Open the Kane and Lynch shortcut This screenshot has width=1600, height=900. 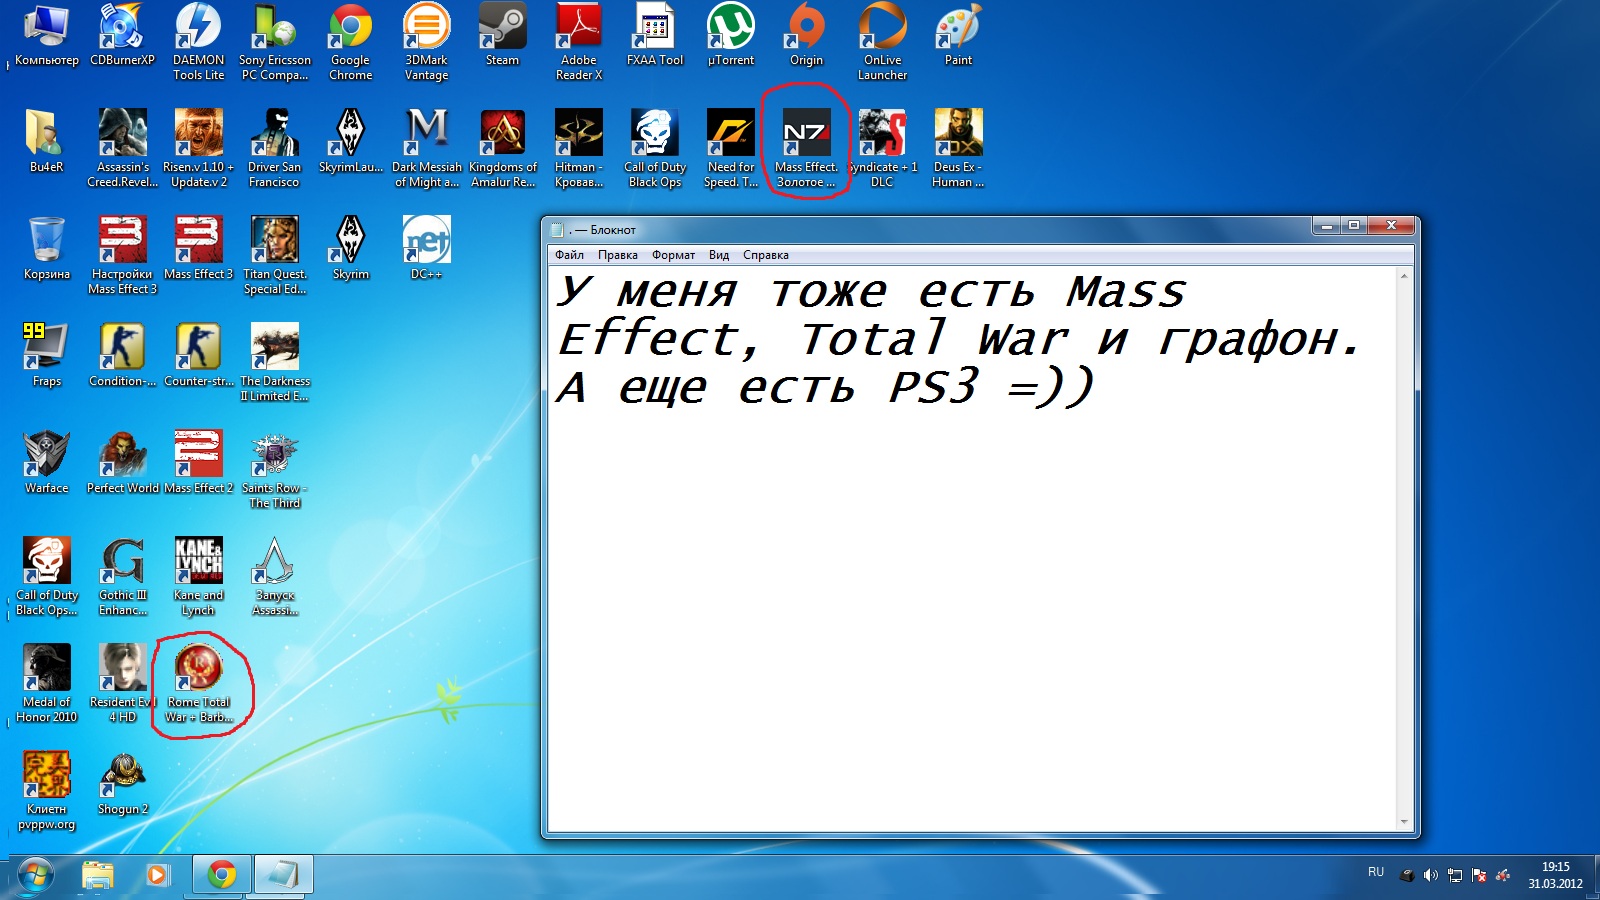(x=198, y=576)
